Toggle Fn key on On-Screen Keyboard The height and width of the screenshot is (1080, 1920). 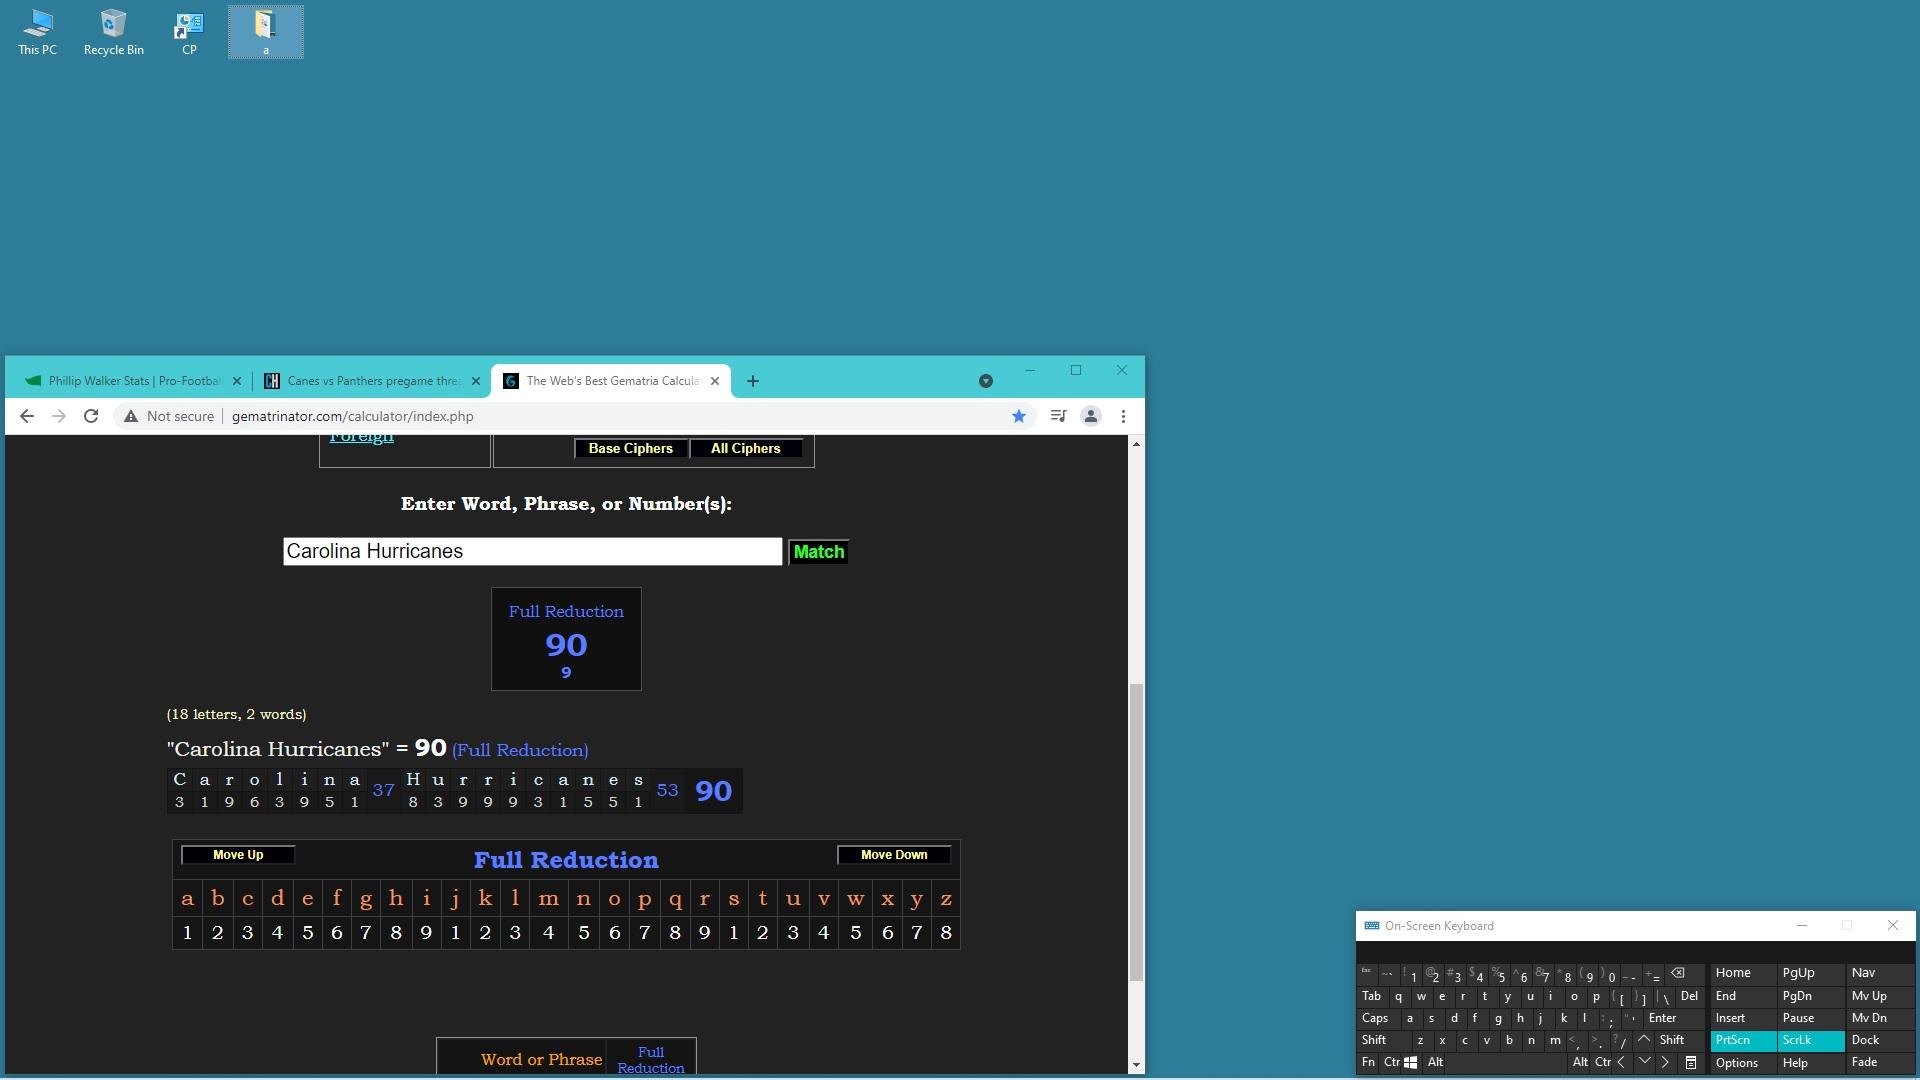click(x=1368, y=1062)
